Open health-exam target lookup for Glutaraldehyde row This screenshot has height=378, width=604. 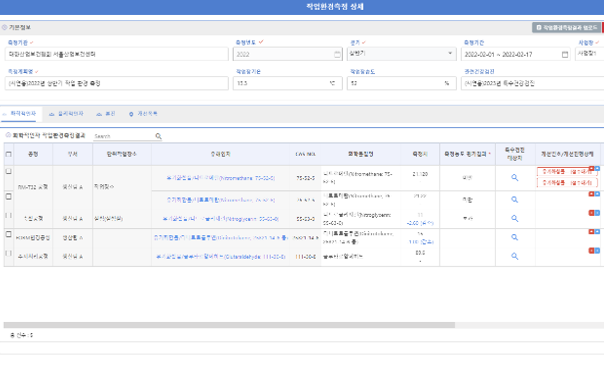(514, 256)
